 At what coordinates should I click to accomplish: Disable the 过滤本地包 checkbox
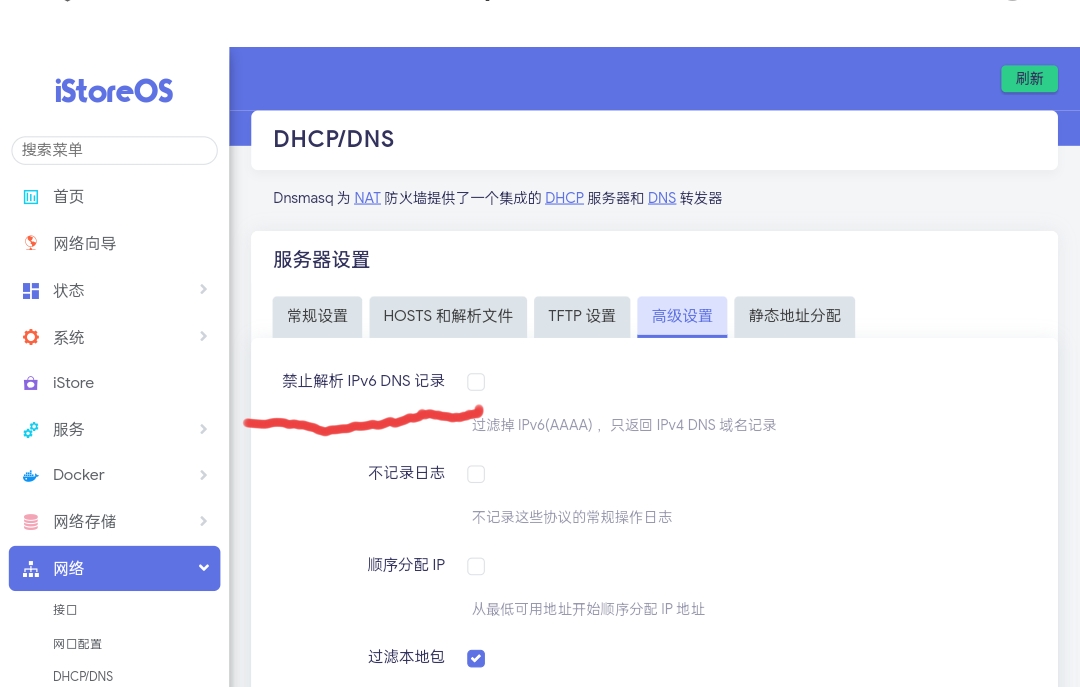[476, 658]
